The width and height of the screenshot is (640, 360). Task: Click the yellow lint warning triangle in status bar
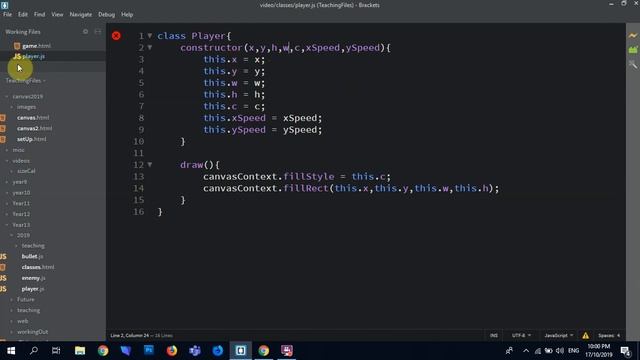point(585,336)
